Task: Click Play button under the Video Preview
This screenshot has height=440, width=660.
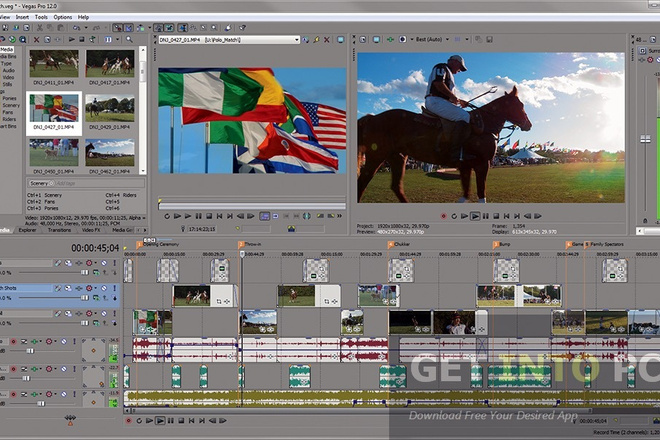Action: pos(475,216)
